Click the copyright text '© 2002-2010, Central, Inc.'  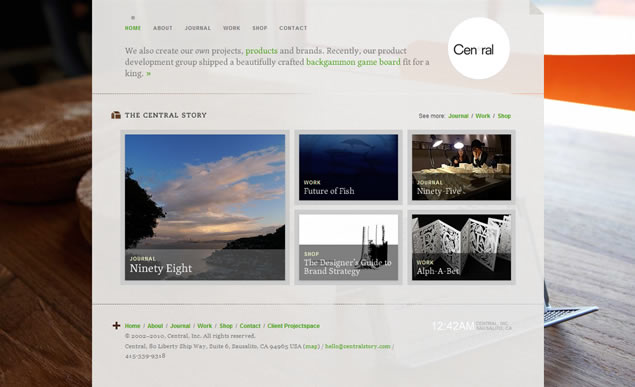click(x=163, y=336)
